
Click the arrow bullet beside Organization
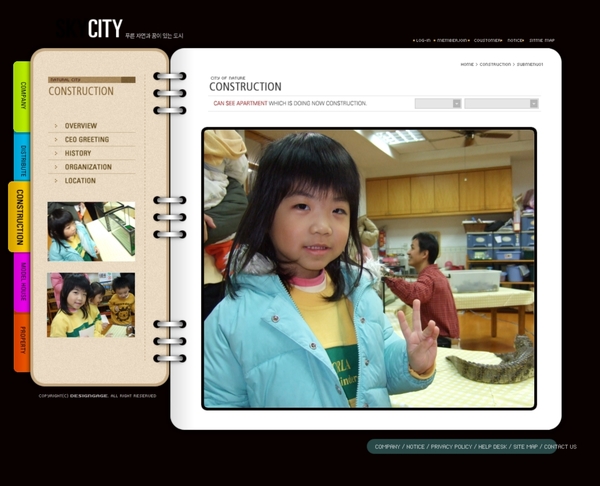coord(56,167)
